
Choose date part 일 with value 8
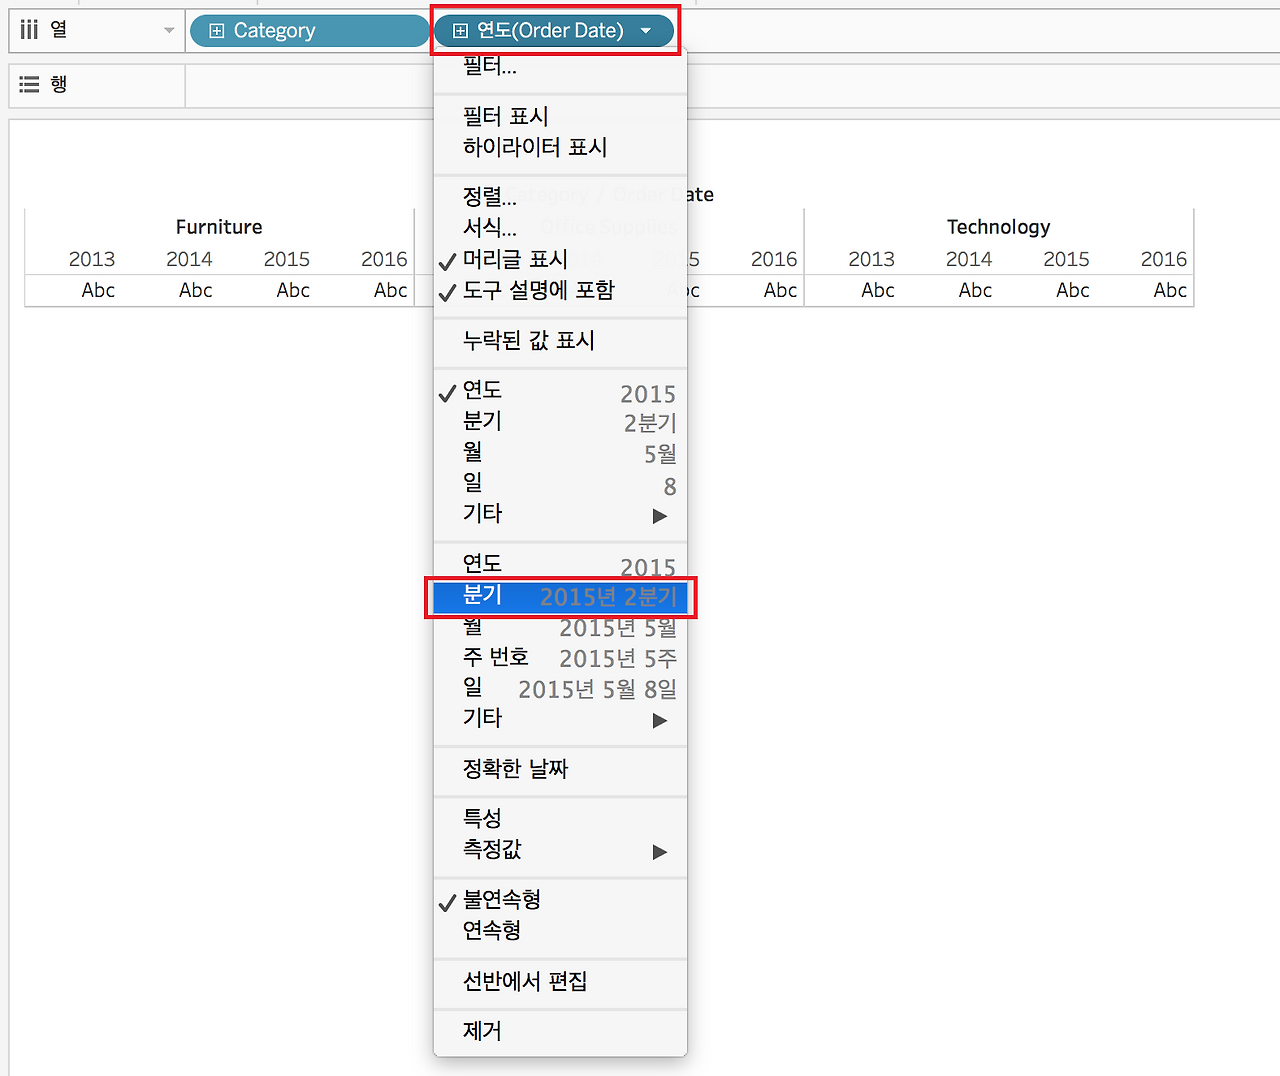(560, 484)
